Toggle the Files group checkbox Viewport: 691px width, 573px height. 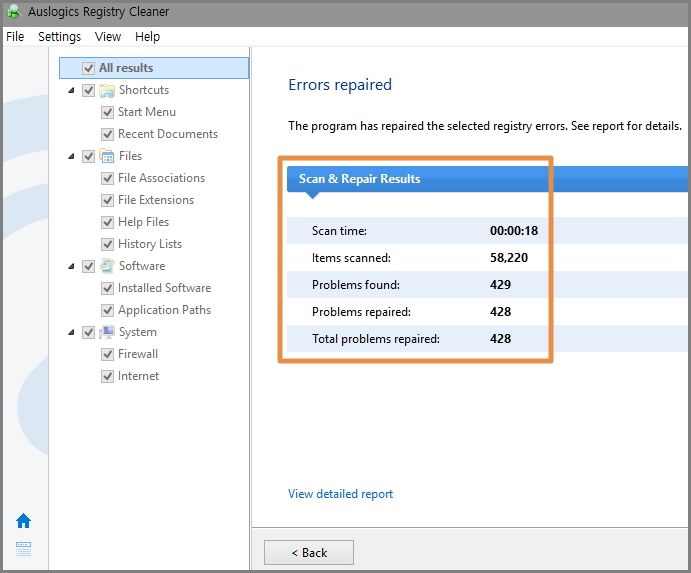pos(88,156)
